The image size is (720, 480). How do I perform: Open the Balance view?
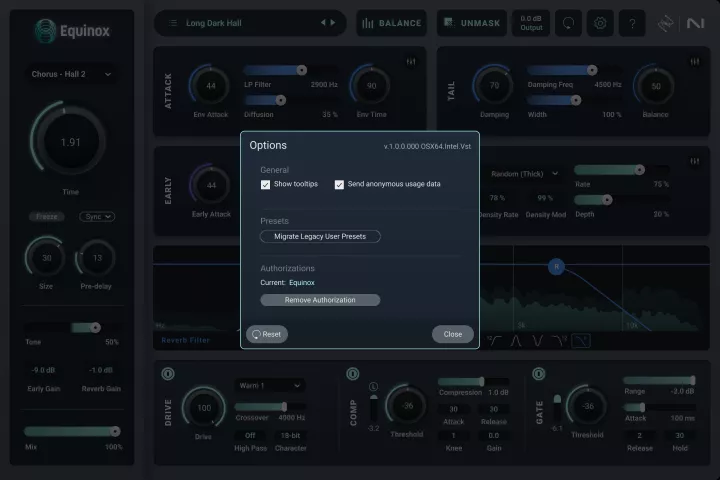[392, 23]
